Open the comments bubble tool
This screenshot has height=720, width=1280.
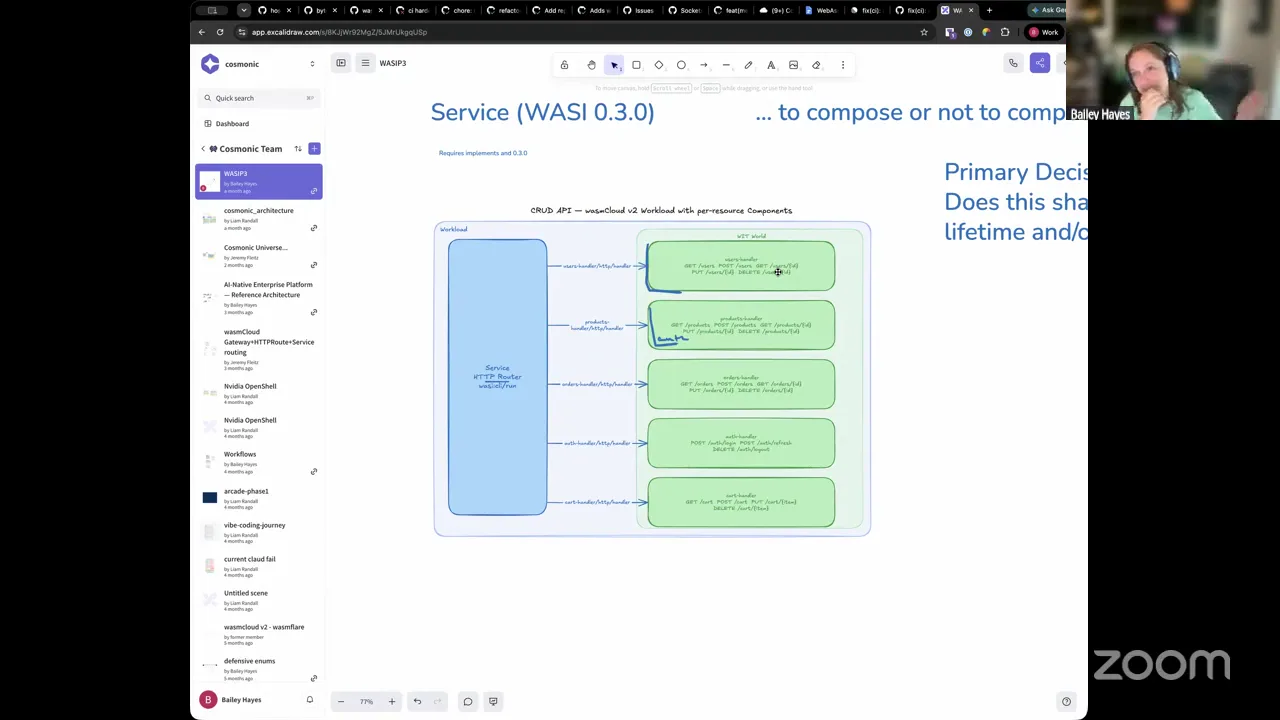[467, 702]
